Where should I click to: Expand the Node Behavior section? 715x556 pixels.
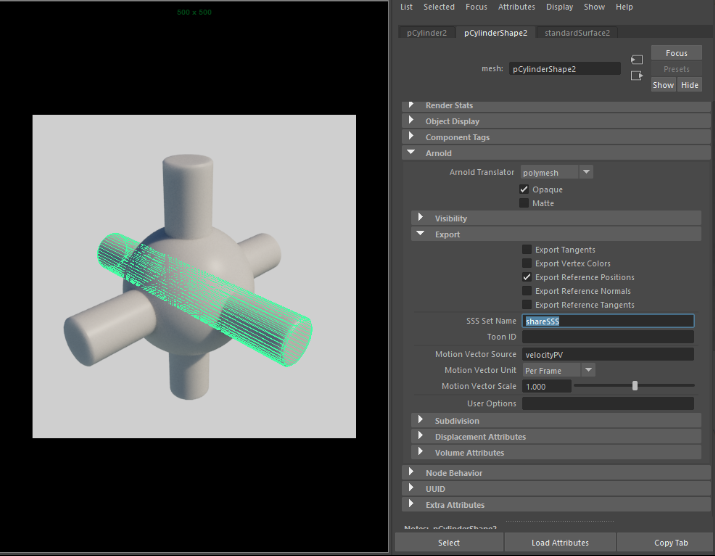[556, 473]
